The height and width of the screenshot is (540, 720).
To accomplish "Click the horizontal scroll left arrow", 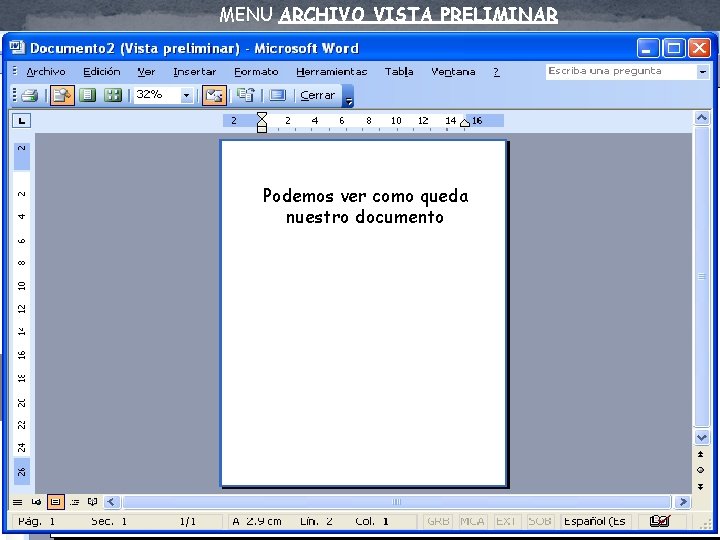I will point(112,502).
